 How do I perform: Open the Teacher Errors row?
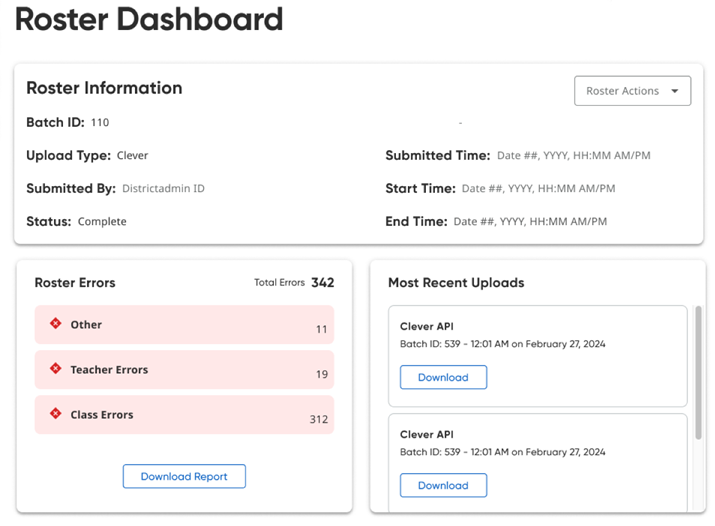184,370
